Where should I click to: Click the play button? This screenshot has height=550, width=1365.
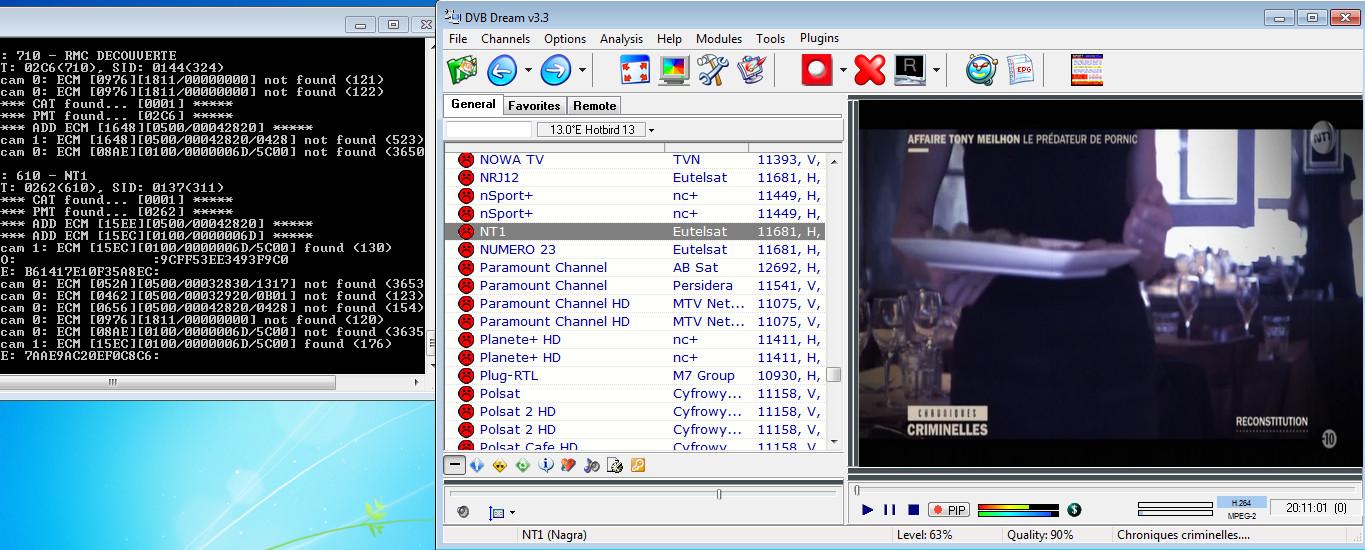tap(867, 510)
